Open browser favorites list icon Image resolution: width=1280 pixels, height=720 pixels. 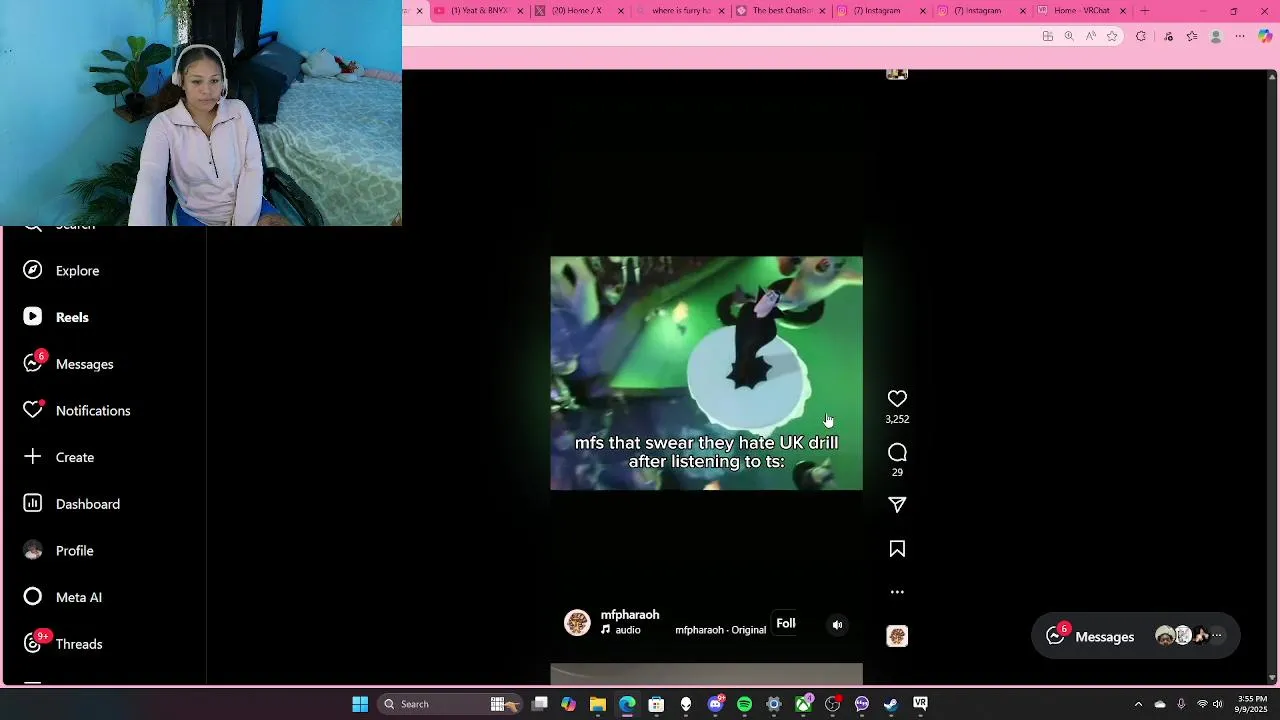tap(1192, 36)
